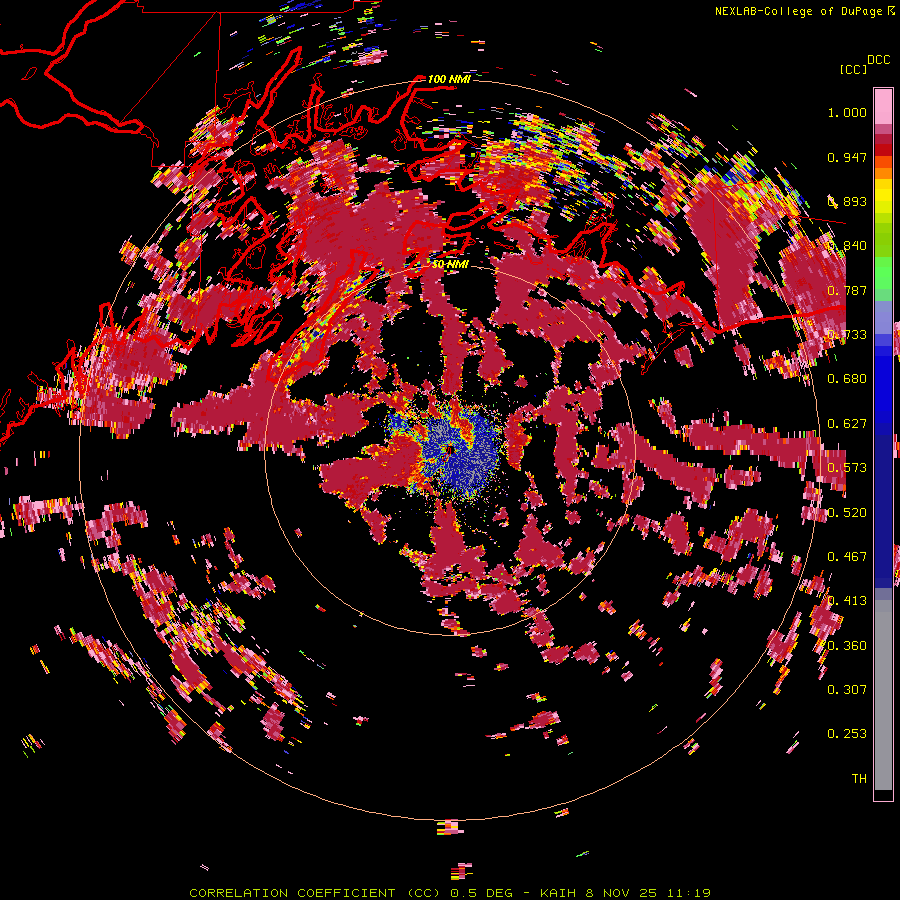
Task: Pick the light pink swatch atop color bar
Action: click(883, 106)
